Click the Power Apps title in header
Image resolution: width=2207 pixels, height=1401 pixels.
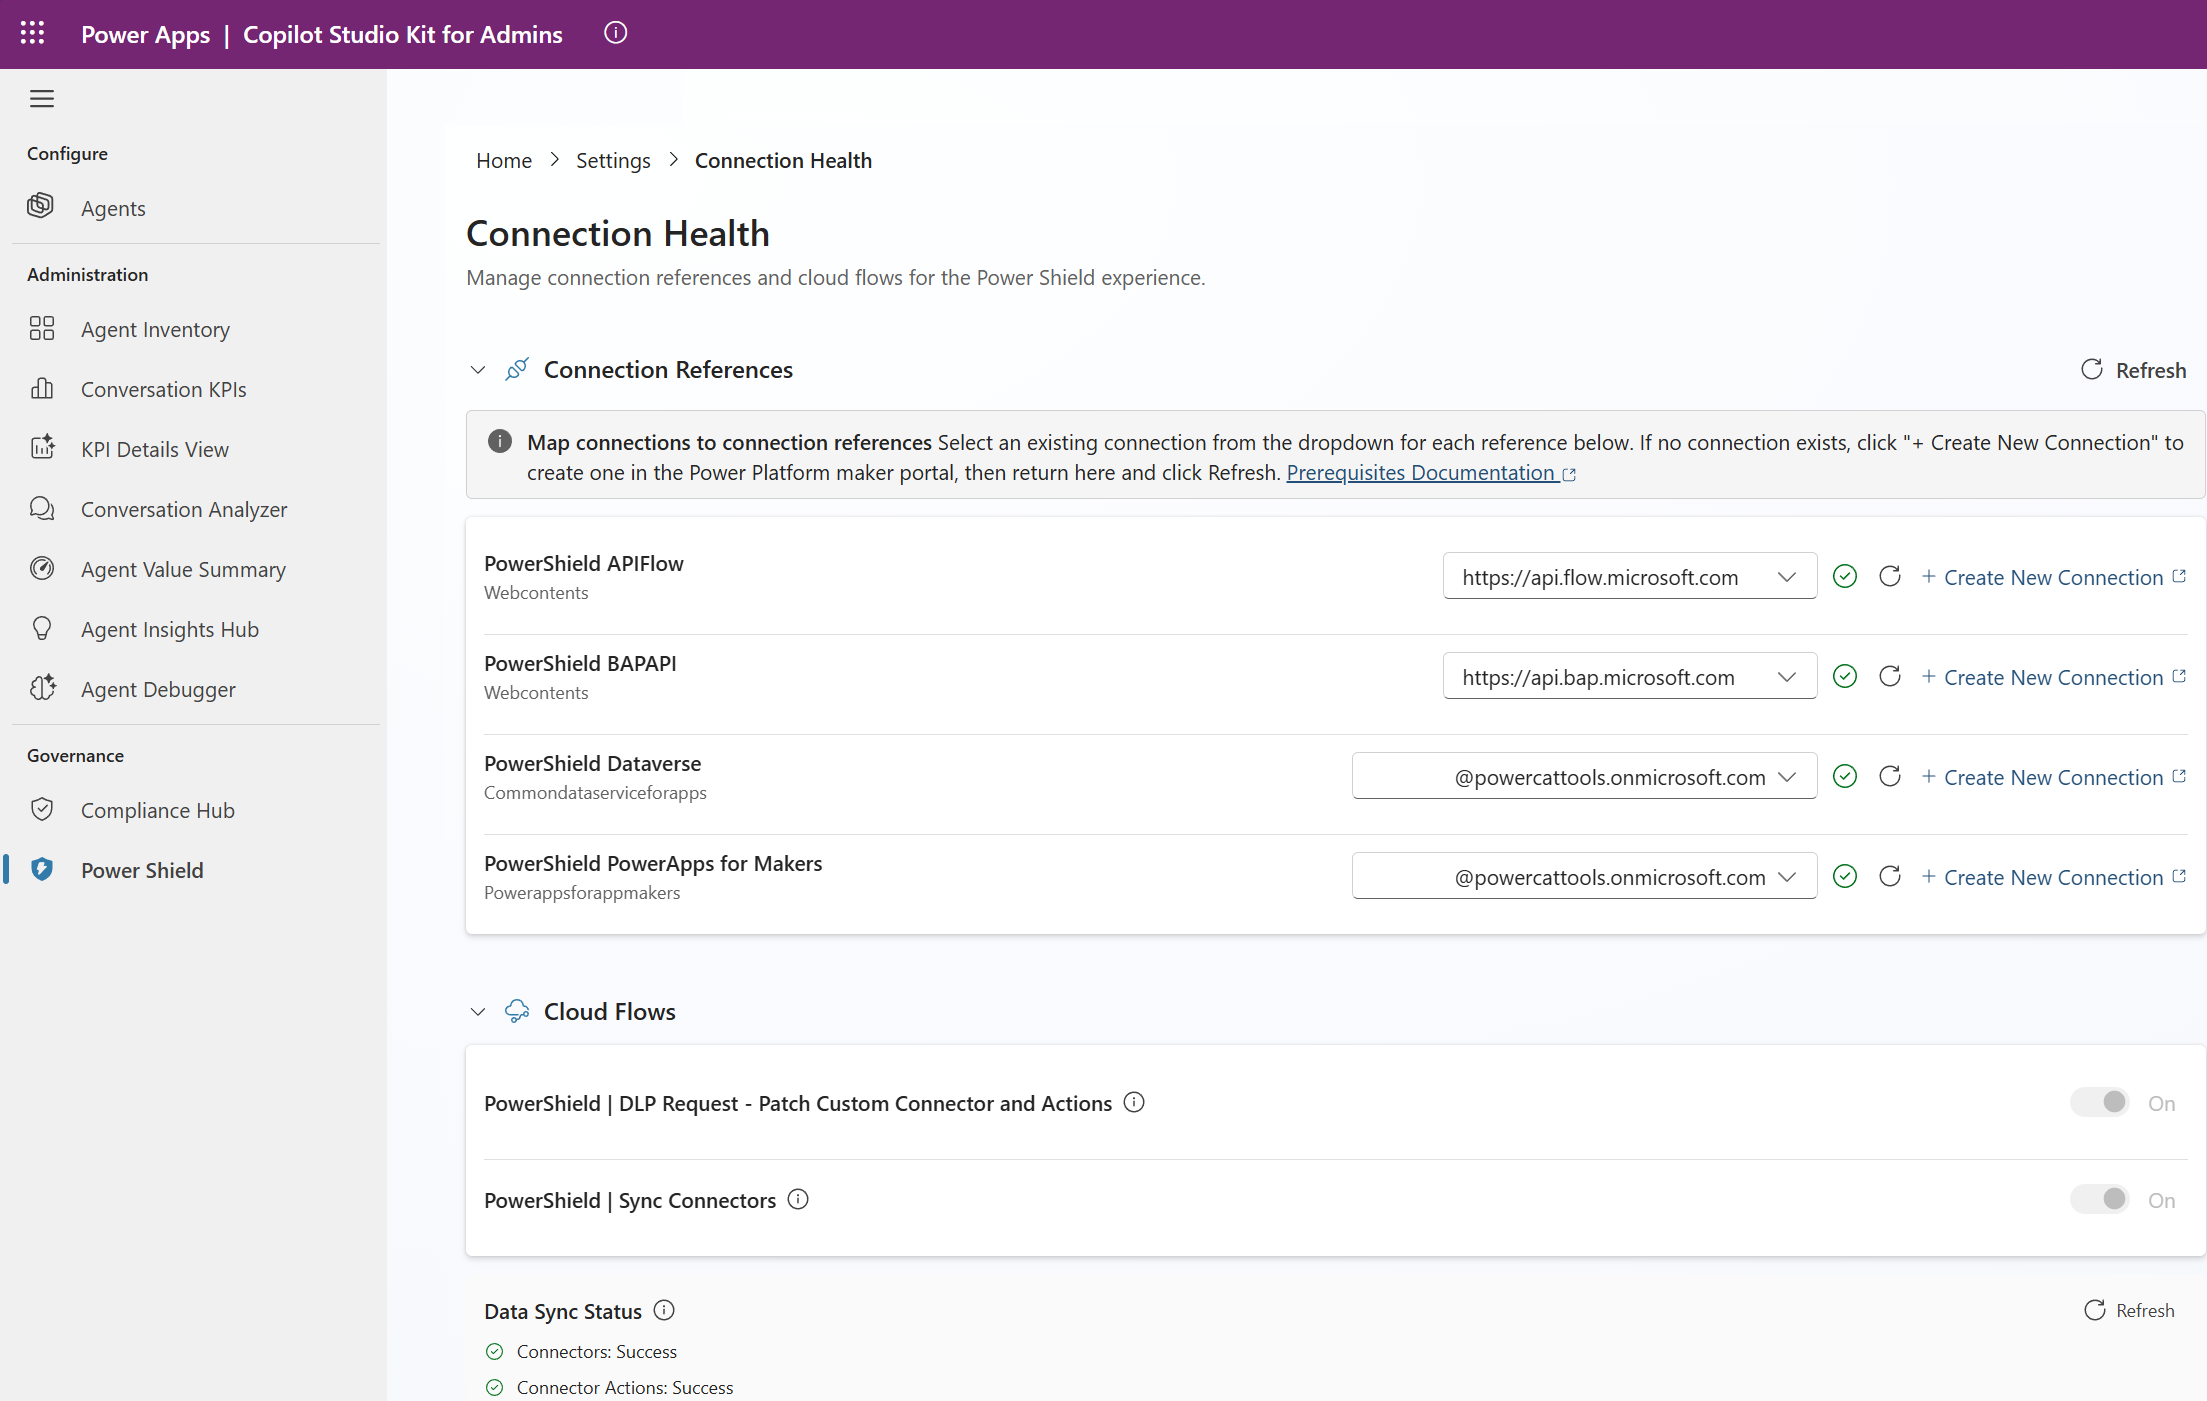pyautogui.click(x=145, y=34)
